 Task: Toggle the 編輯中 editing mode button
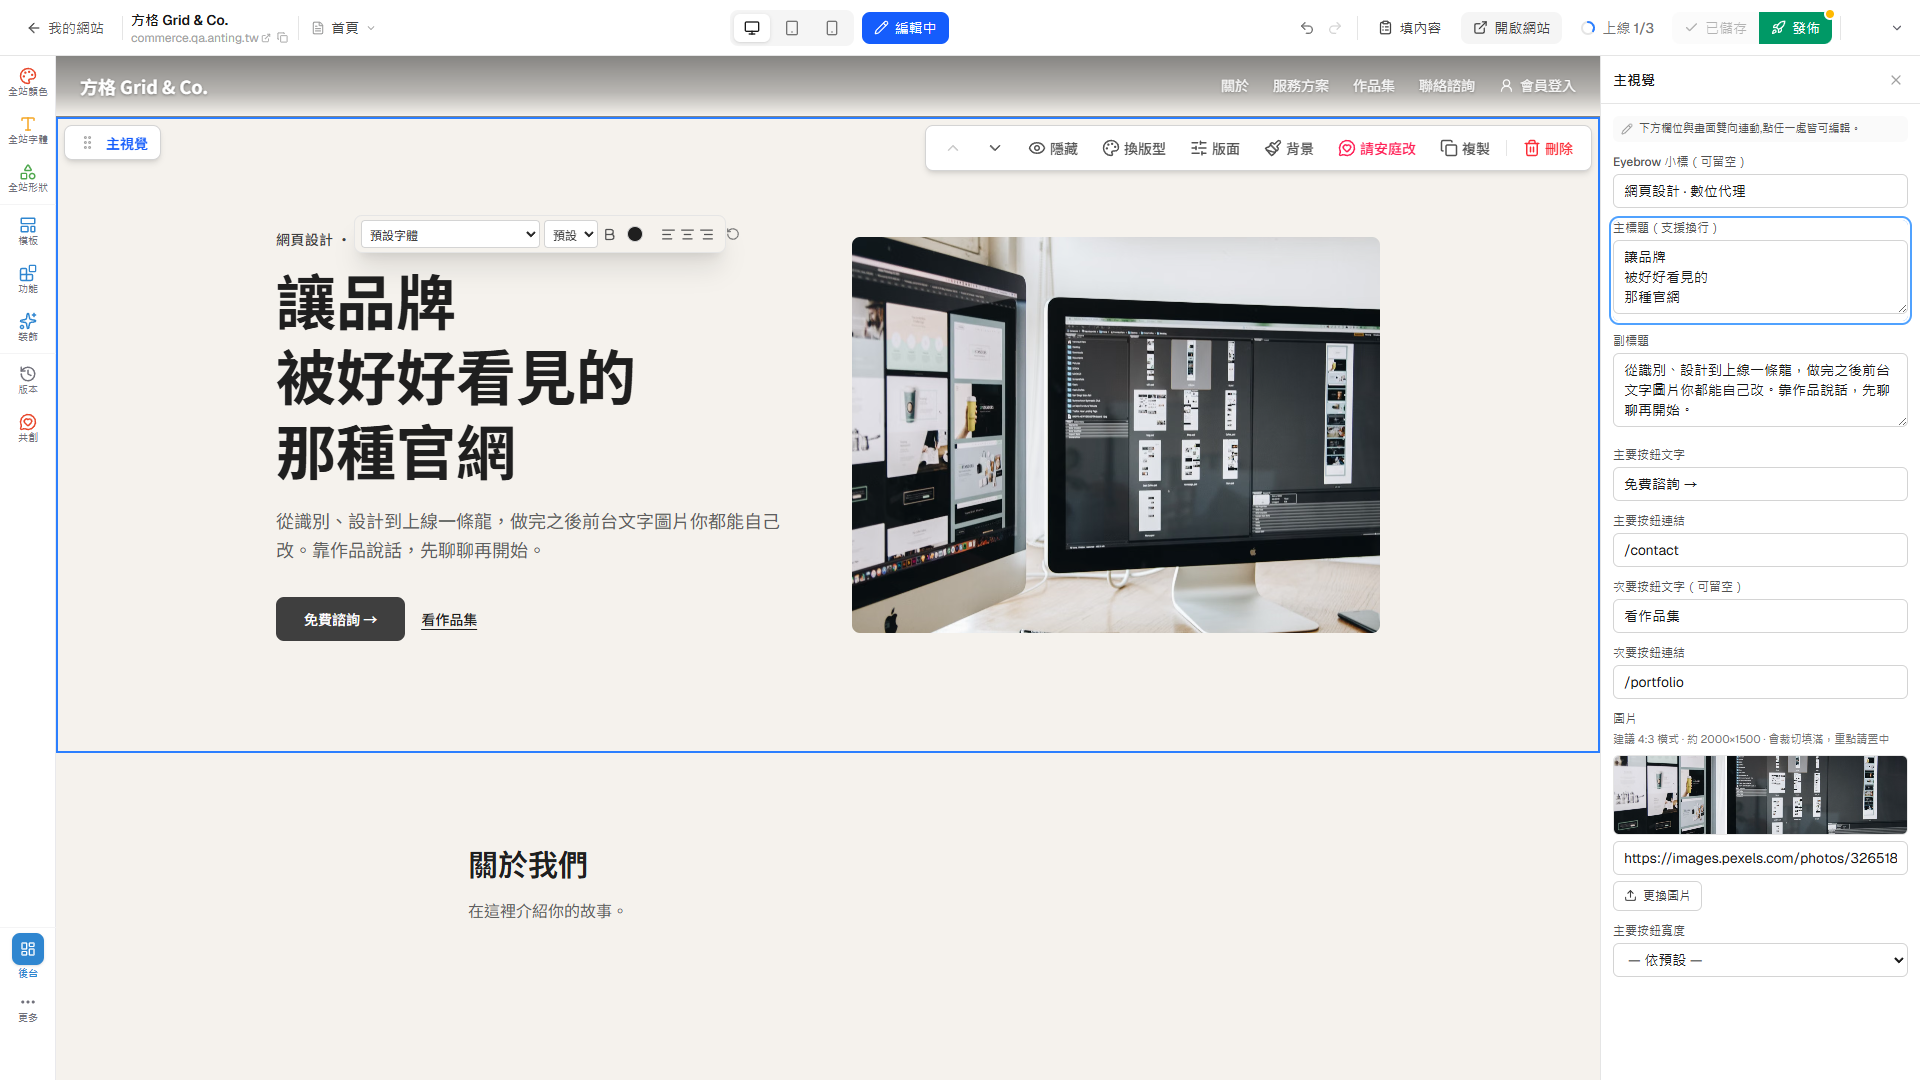905,28
